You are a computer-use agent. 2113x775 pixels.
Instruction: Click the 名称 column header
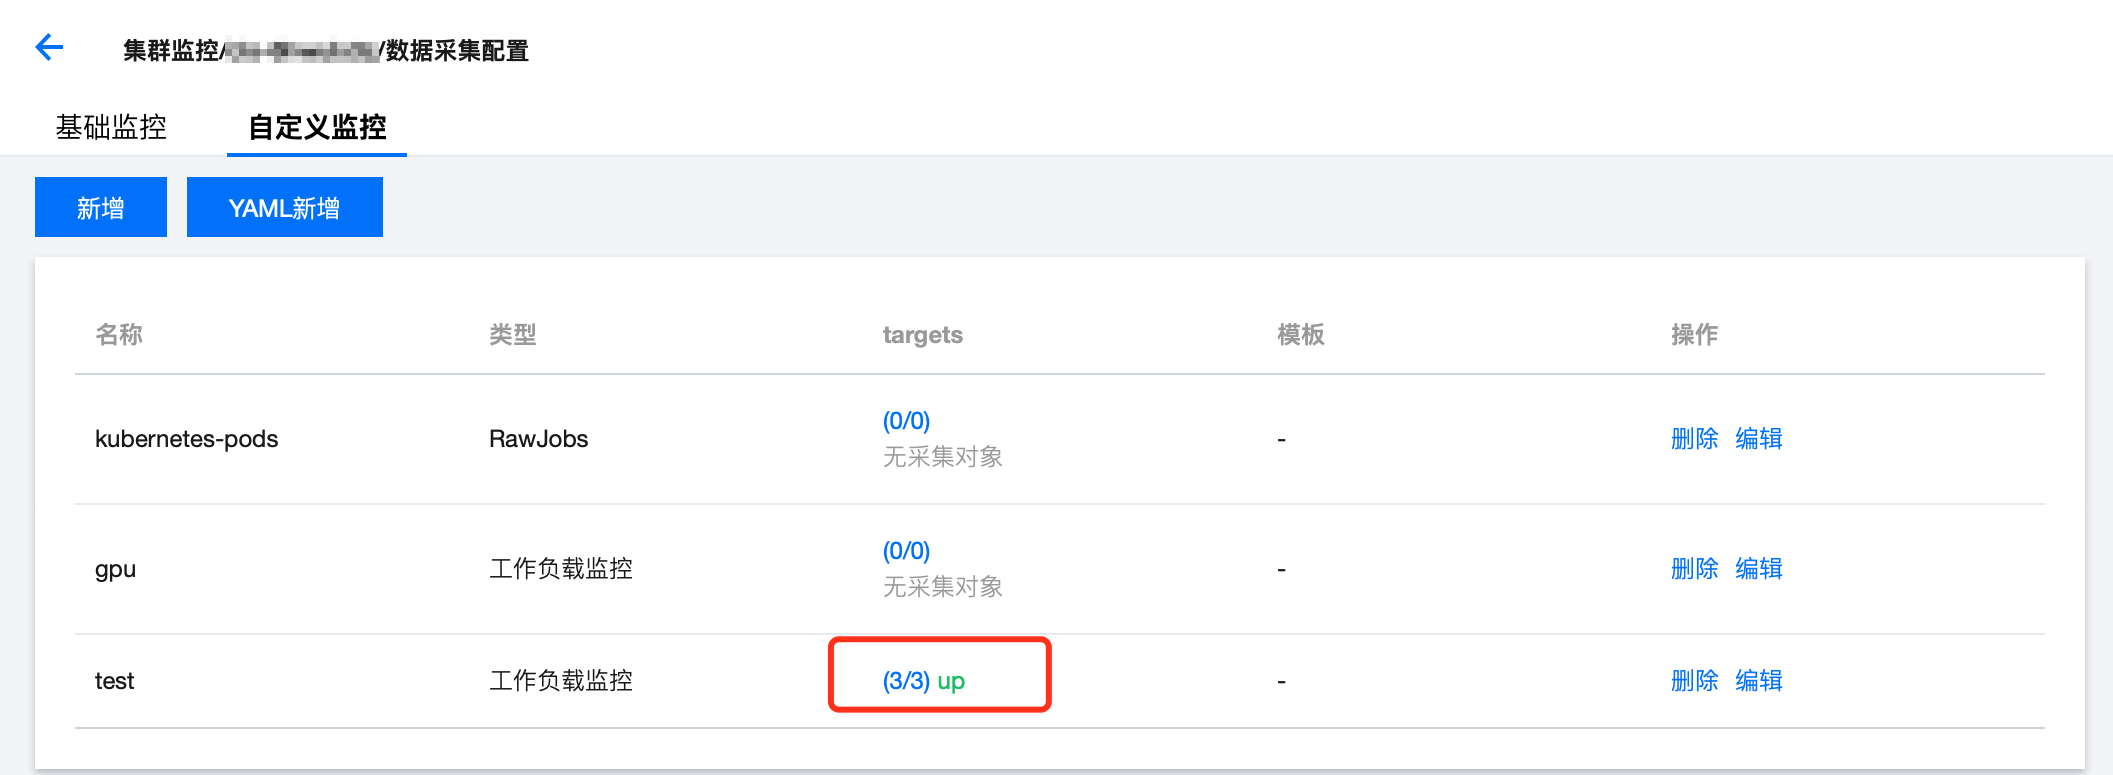(x=119, y=335)
